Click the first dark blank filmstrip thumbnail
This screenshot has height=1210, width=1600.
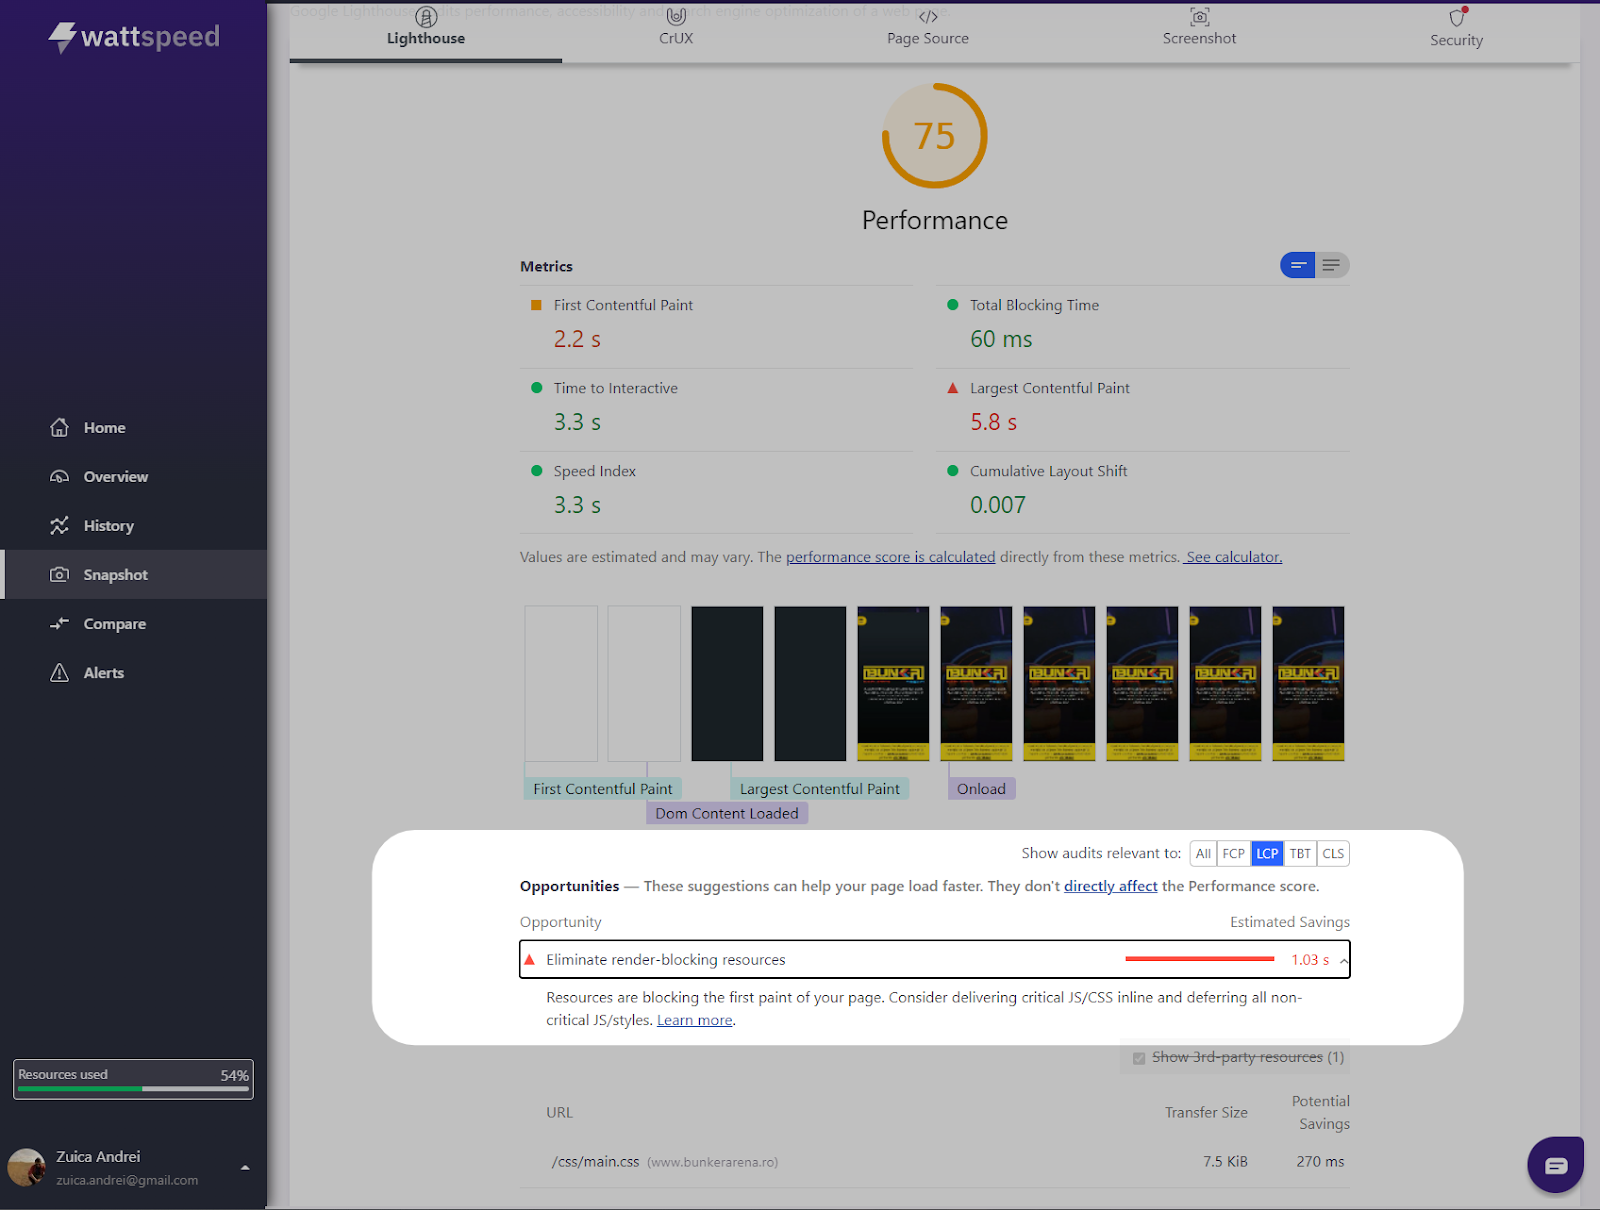727,683
